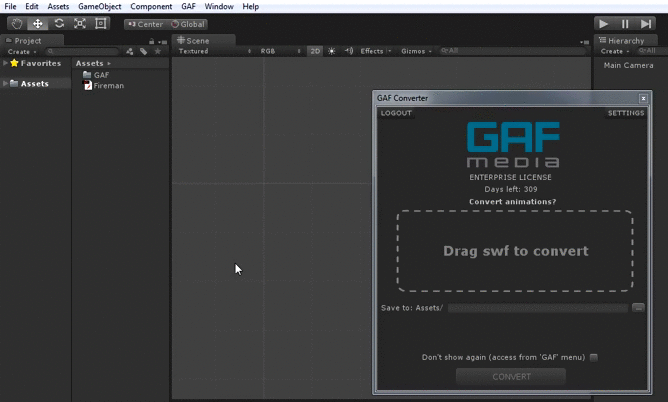This screenshot has width=668, height=402.
Task: Click search by type icon in Project
Action: pyautogui.click(x=130, y=52)
